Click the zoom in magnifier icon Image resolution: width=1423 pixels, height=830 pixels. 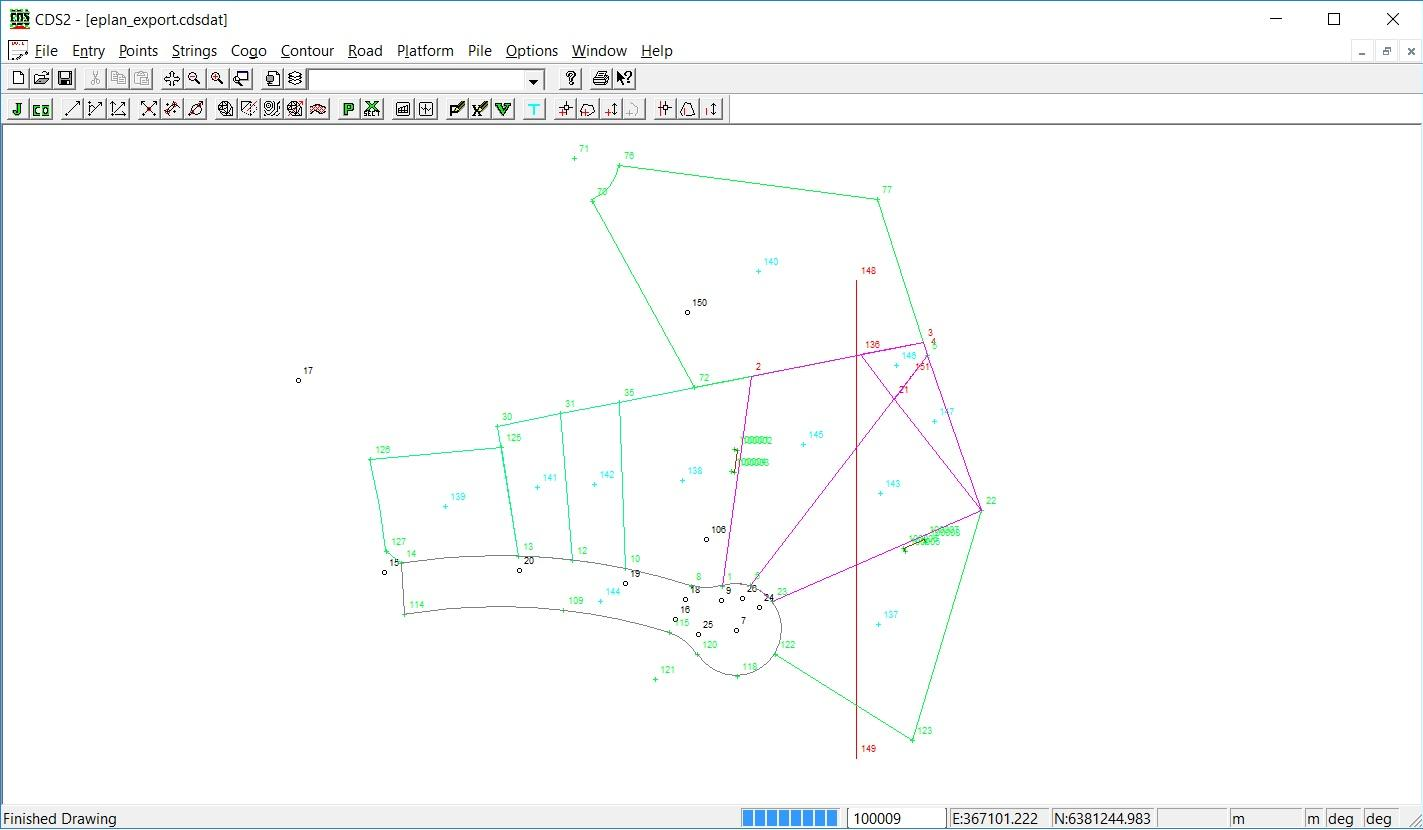[217, 79]
